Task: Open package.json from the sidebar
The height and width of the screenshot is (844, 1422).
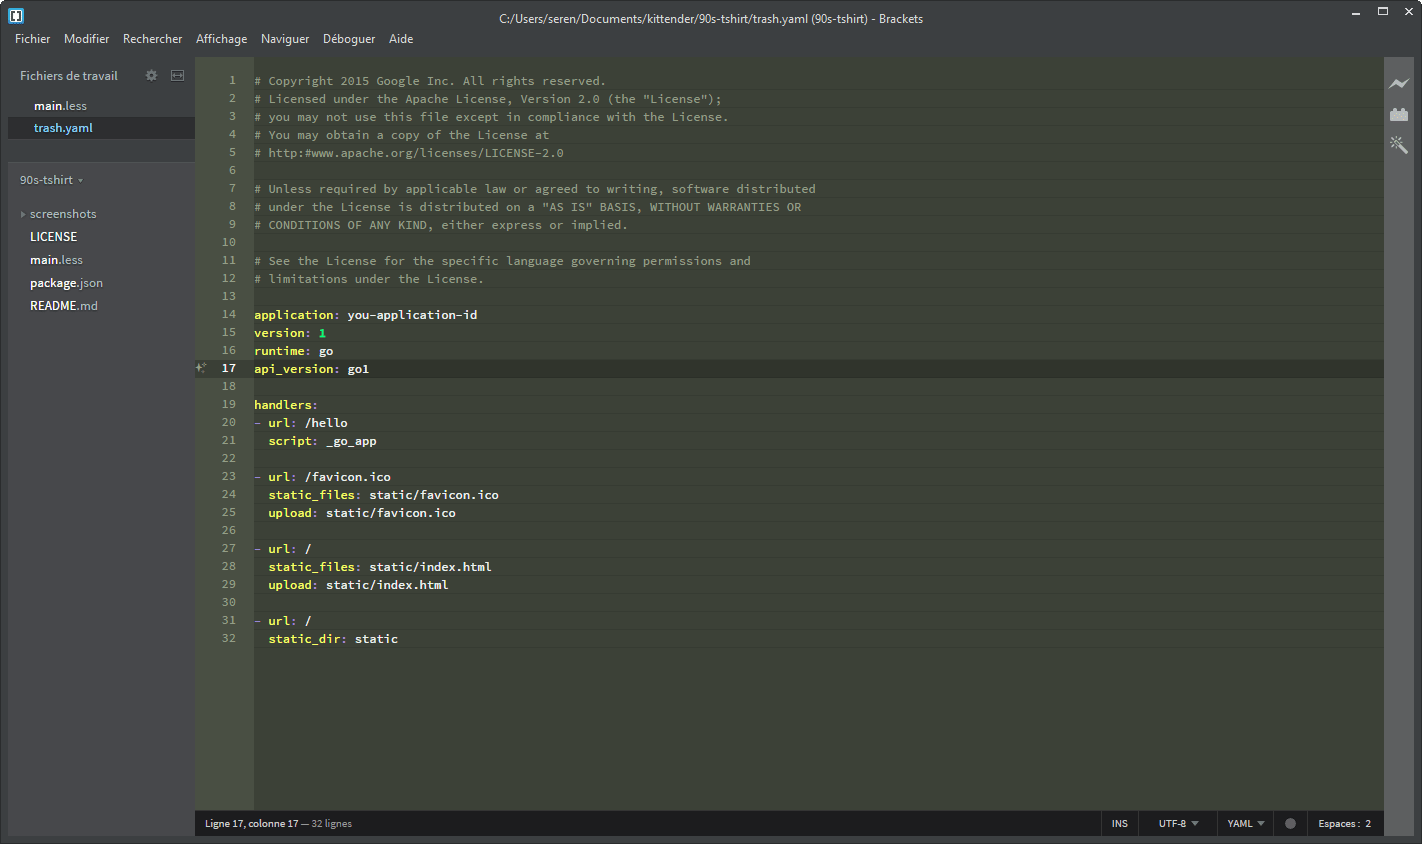Action: coord(66,282)
